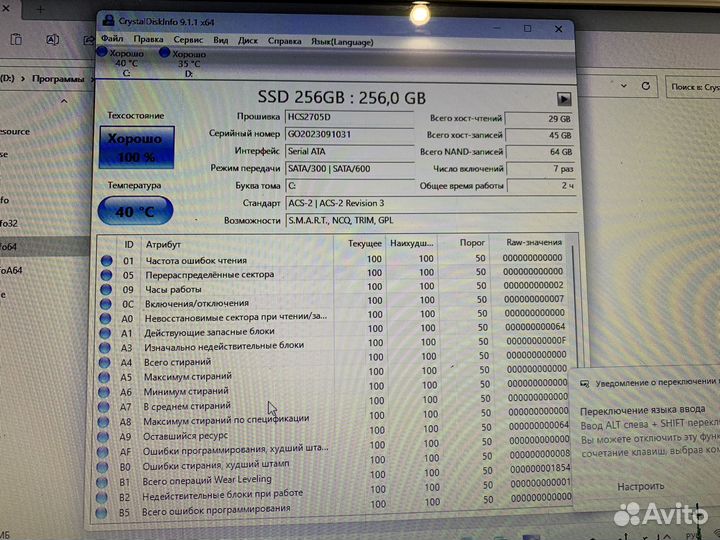Click Настроить in the language notification
720x540 pixels.
tap(641, 486)
